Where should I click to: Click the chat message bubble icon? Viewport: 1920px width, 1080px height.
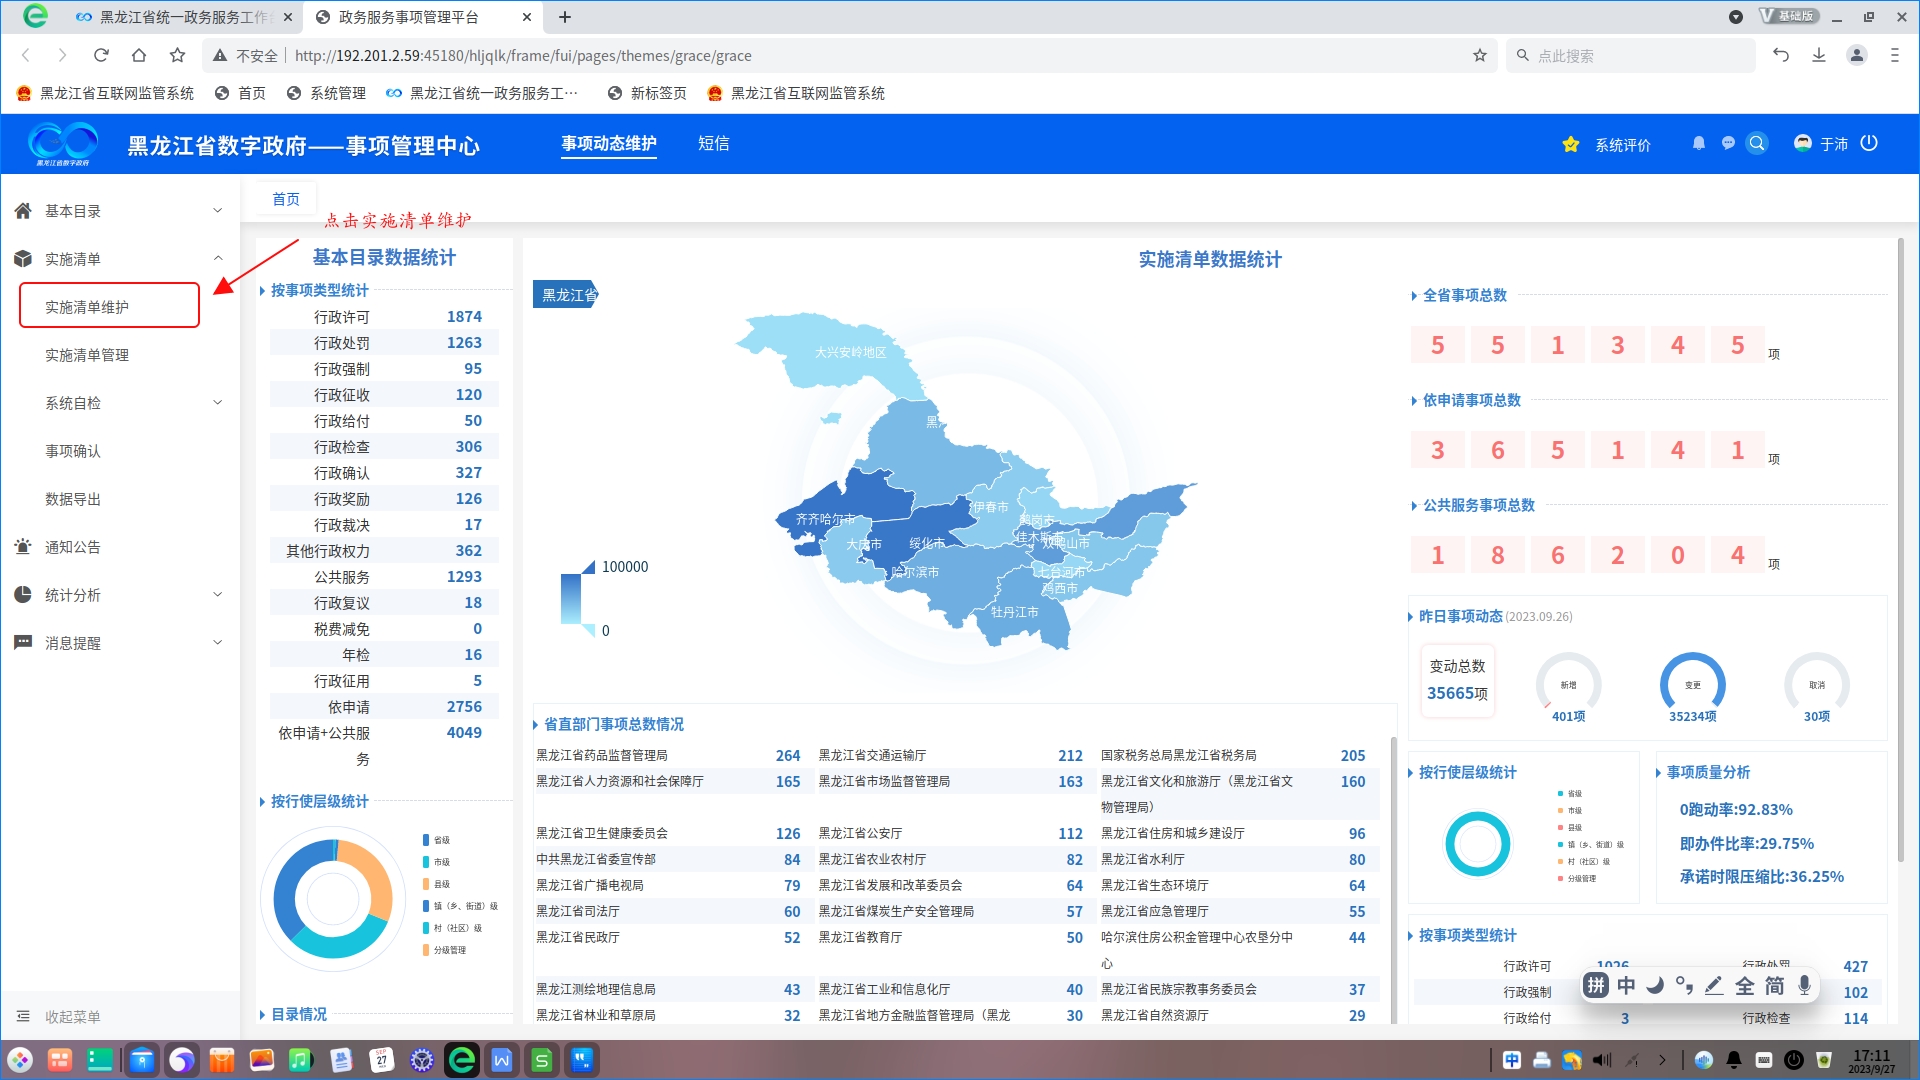point(1728,143)
